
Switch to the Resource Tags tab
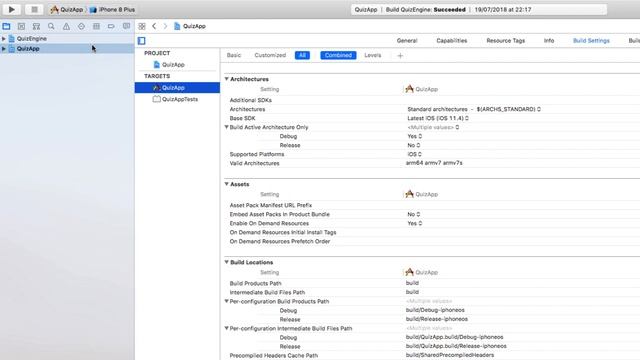(505, 41)
